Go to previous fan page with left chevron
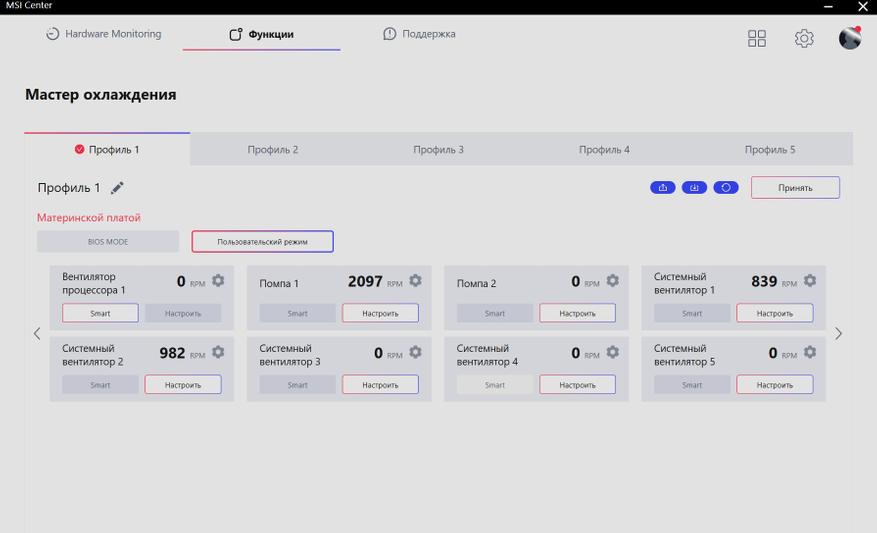Viewport: 877px width, 533px height. point(37,334)
